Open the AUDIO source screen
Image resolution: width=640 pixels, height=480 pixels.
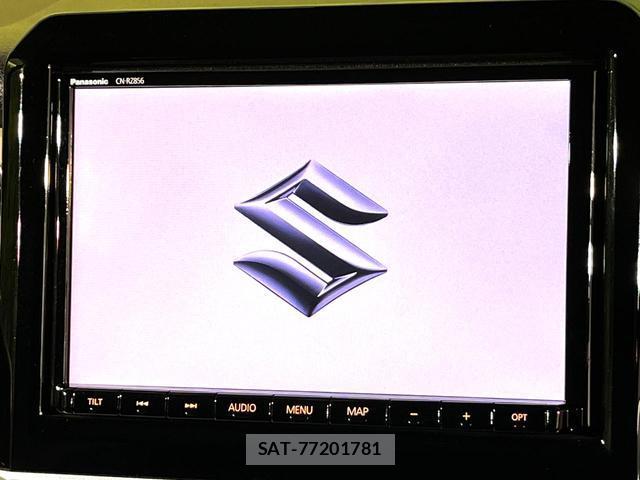pyautogui.click(x=242, y=408)
